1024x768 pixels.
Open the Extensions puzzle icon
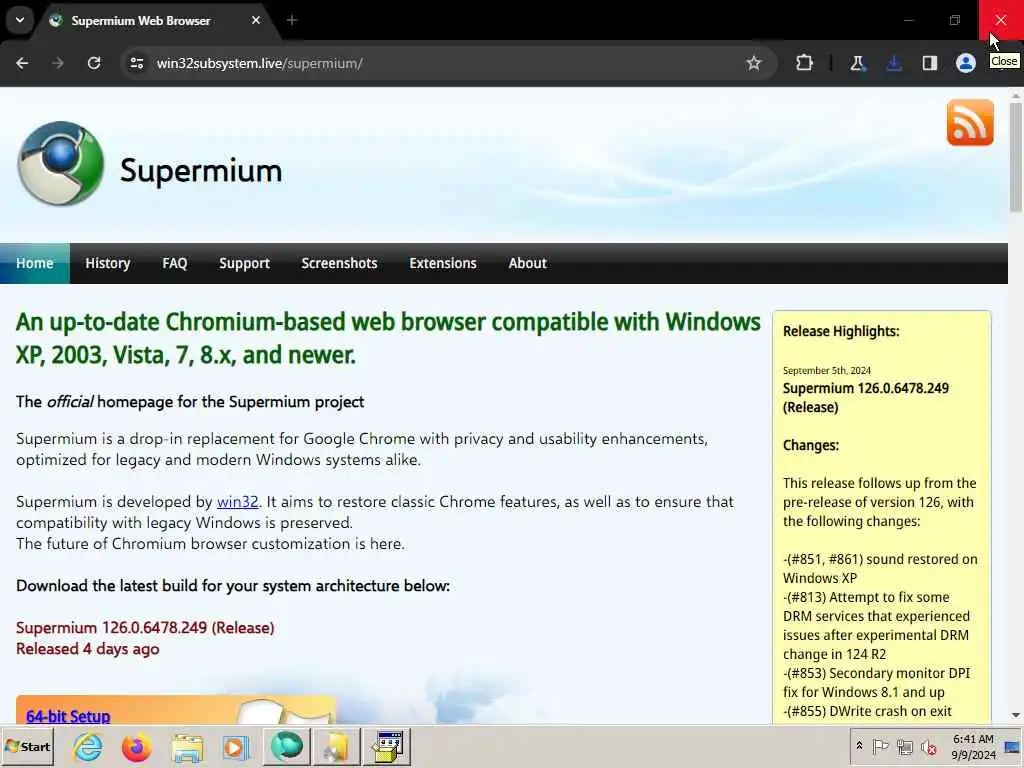tap(805, 63)
